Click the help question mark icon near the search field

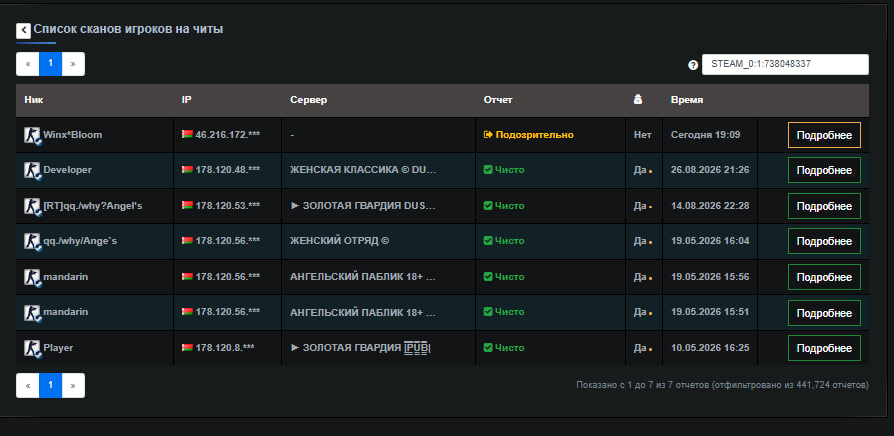(x=693, y=65)
